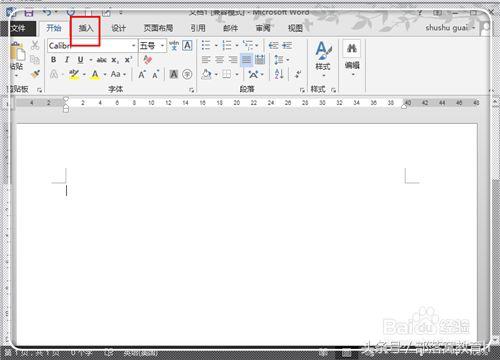
Task: Align text right
Action: [233, 60]
